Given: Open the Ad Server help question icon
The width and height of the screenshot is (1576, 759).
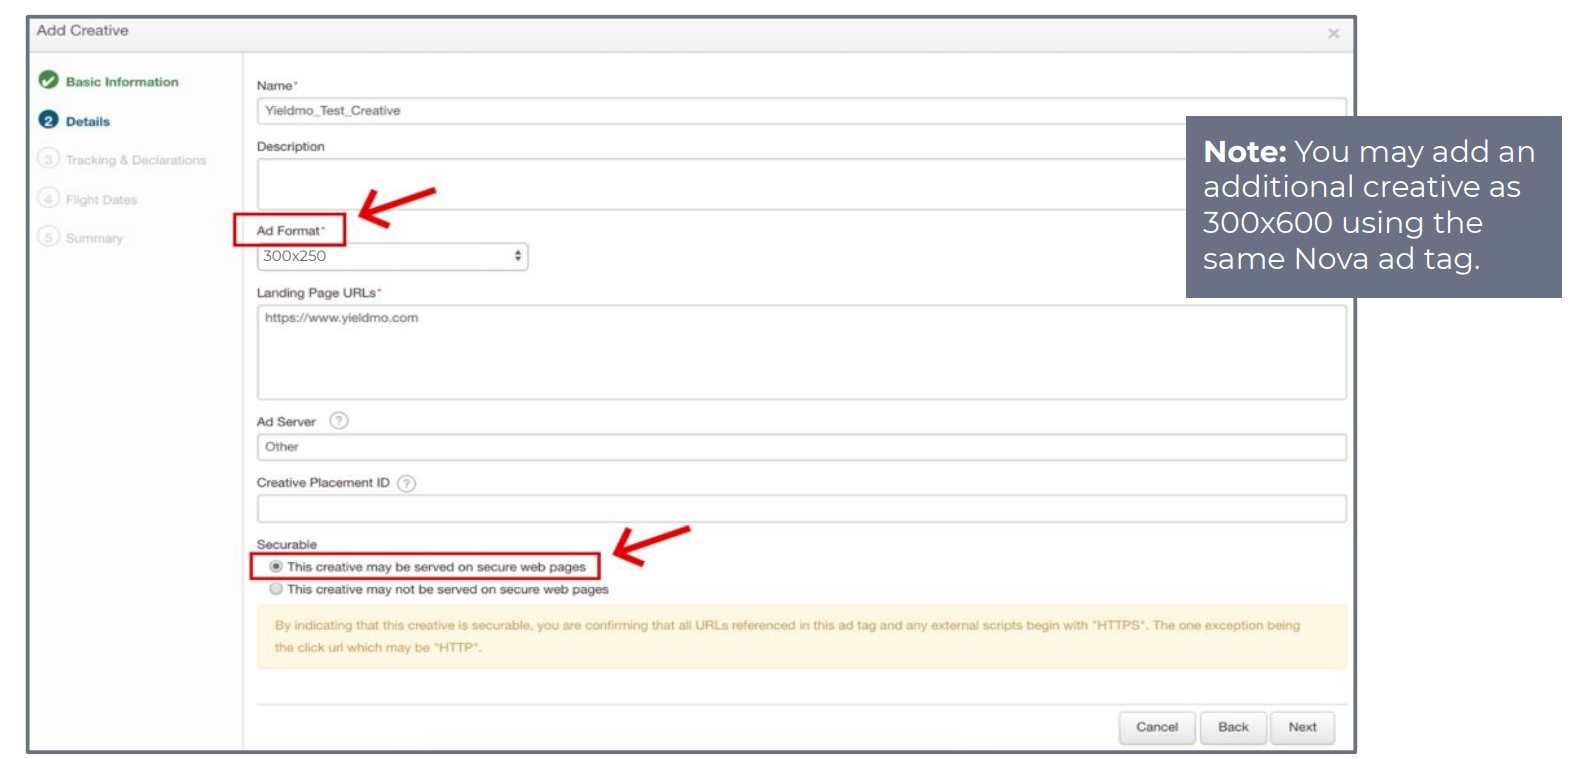Looking at the screenshot, I should tap(339, 421).
